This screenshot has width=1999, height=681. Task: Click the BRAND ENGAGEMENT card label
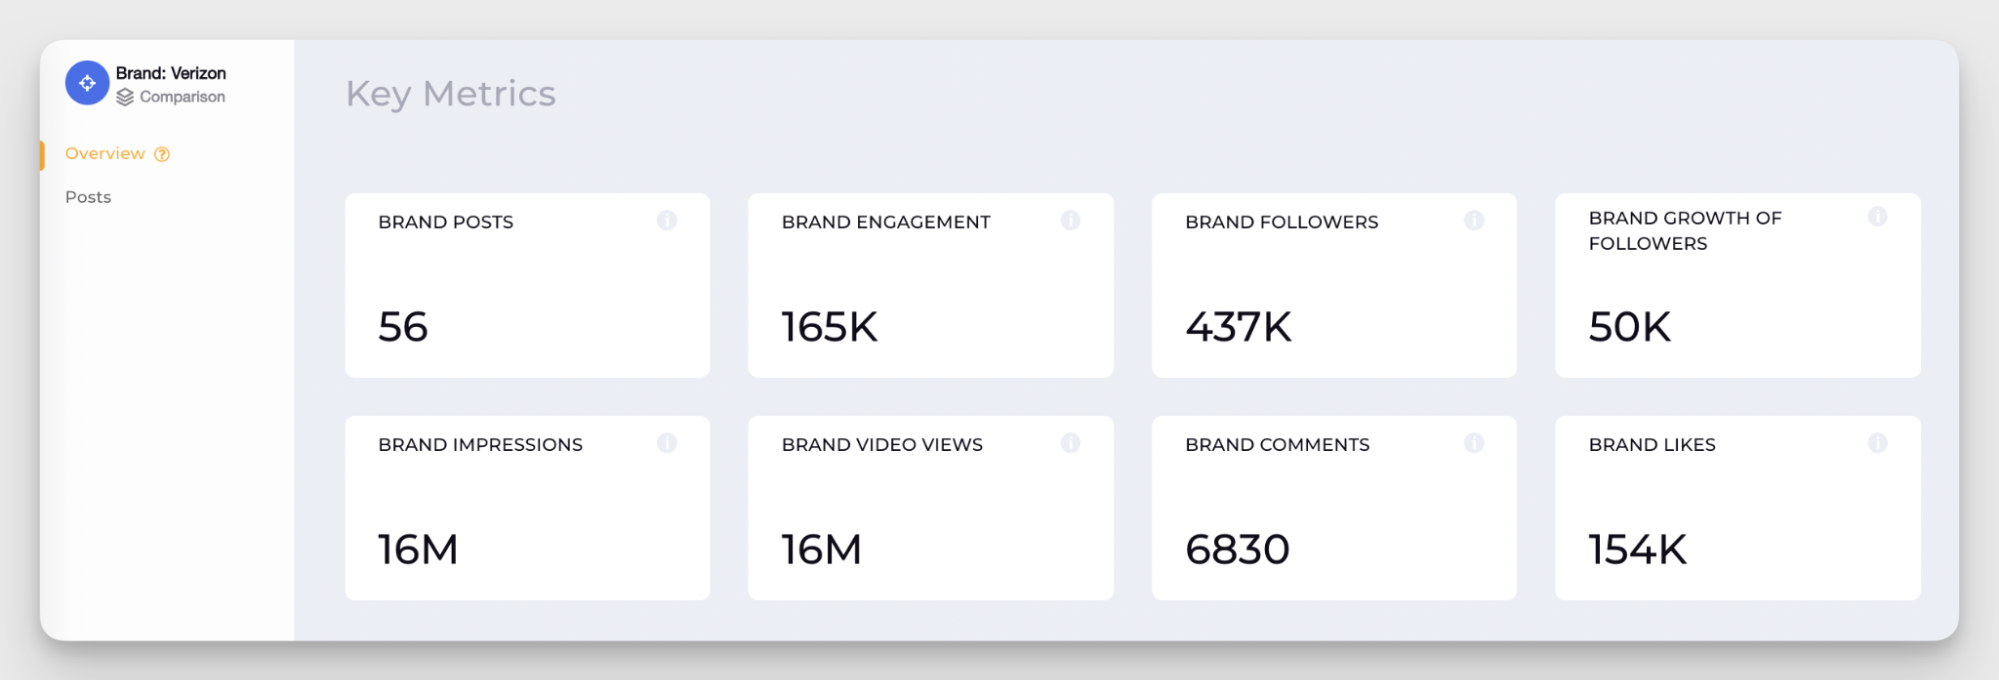[886, 222]
